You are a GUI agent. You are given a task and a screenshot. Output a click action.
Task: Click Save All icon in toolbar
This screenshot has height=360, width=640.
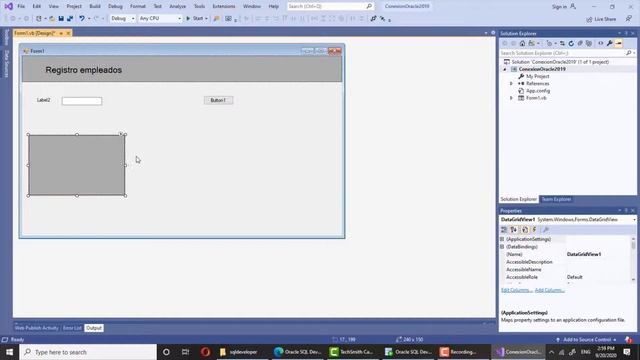70,19
